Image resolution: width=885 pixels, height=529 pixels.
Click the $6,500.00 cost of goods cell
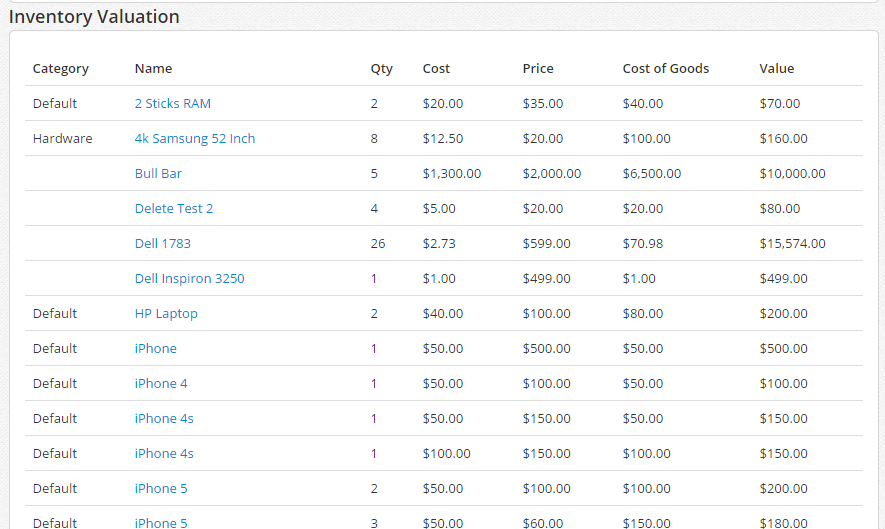click(651, 174)
